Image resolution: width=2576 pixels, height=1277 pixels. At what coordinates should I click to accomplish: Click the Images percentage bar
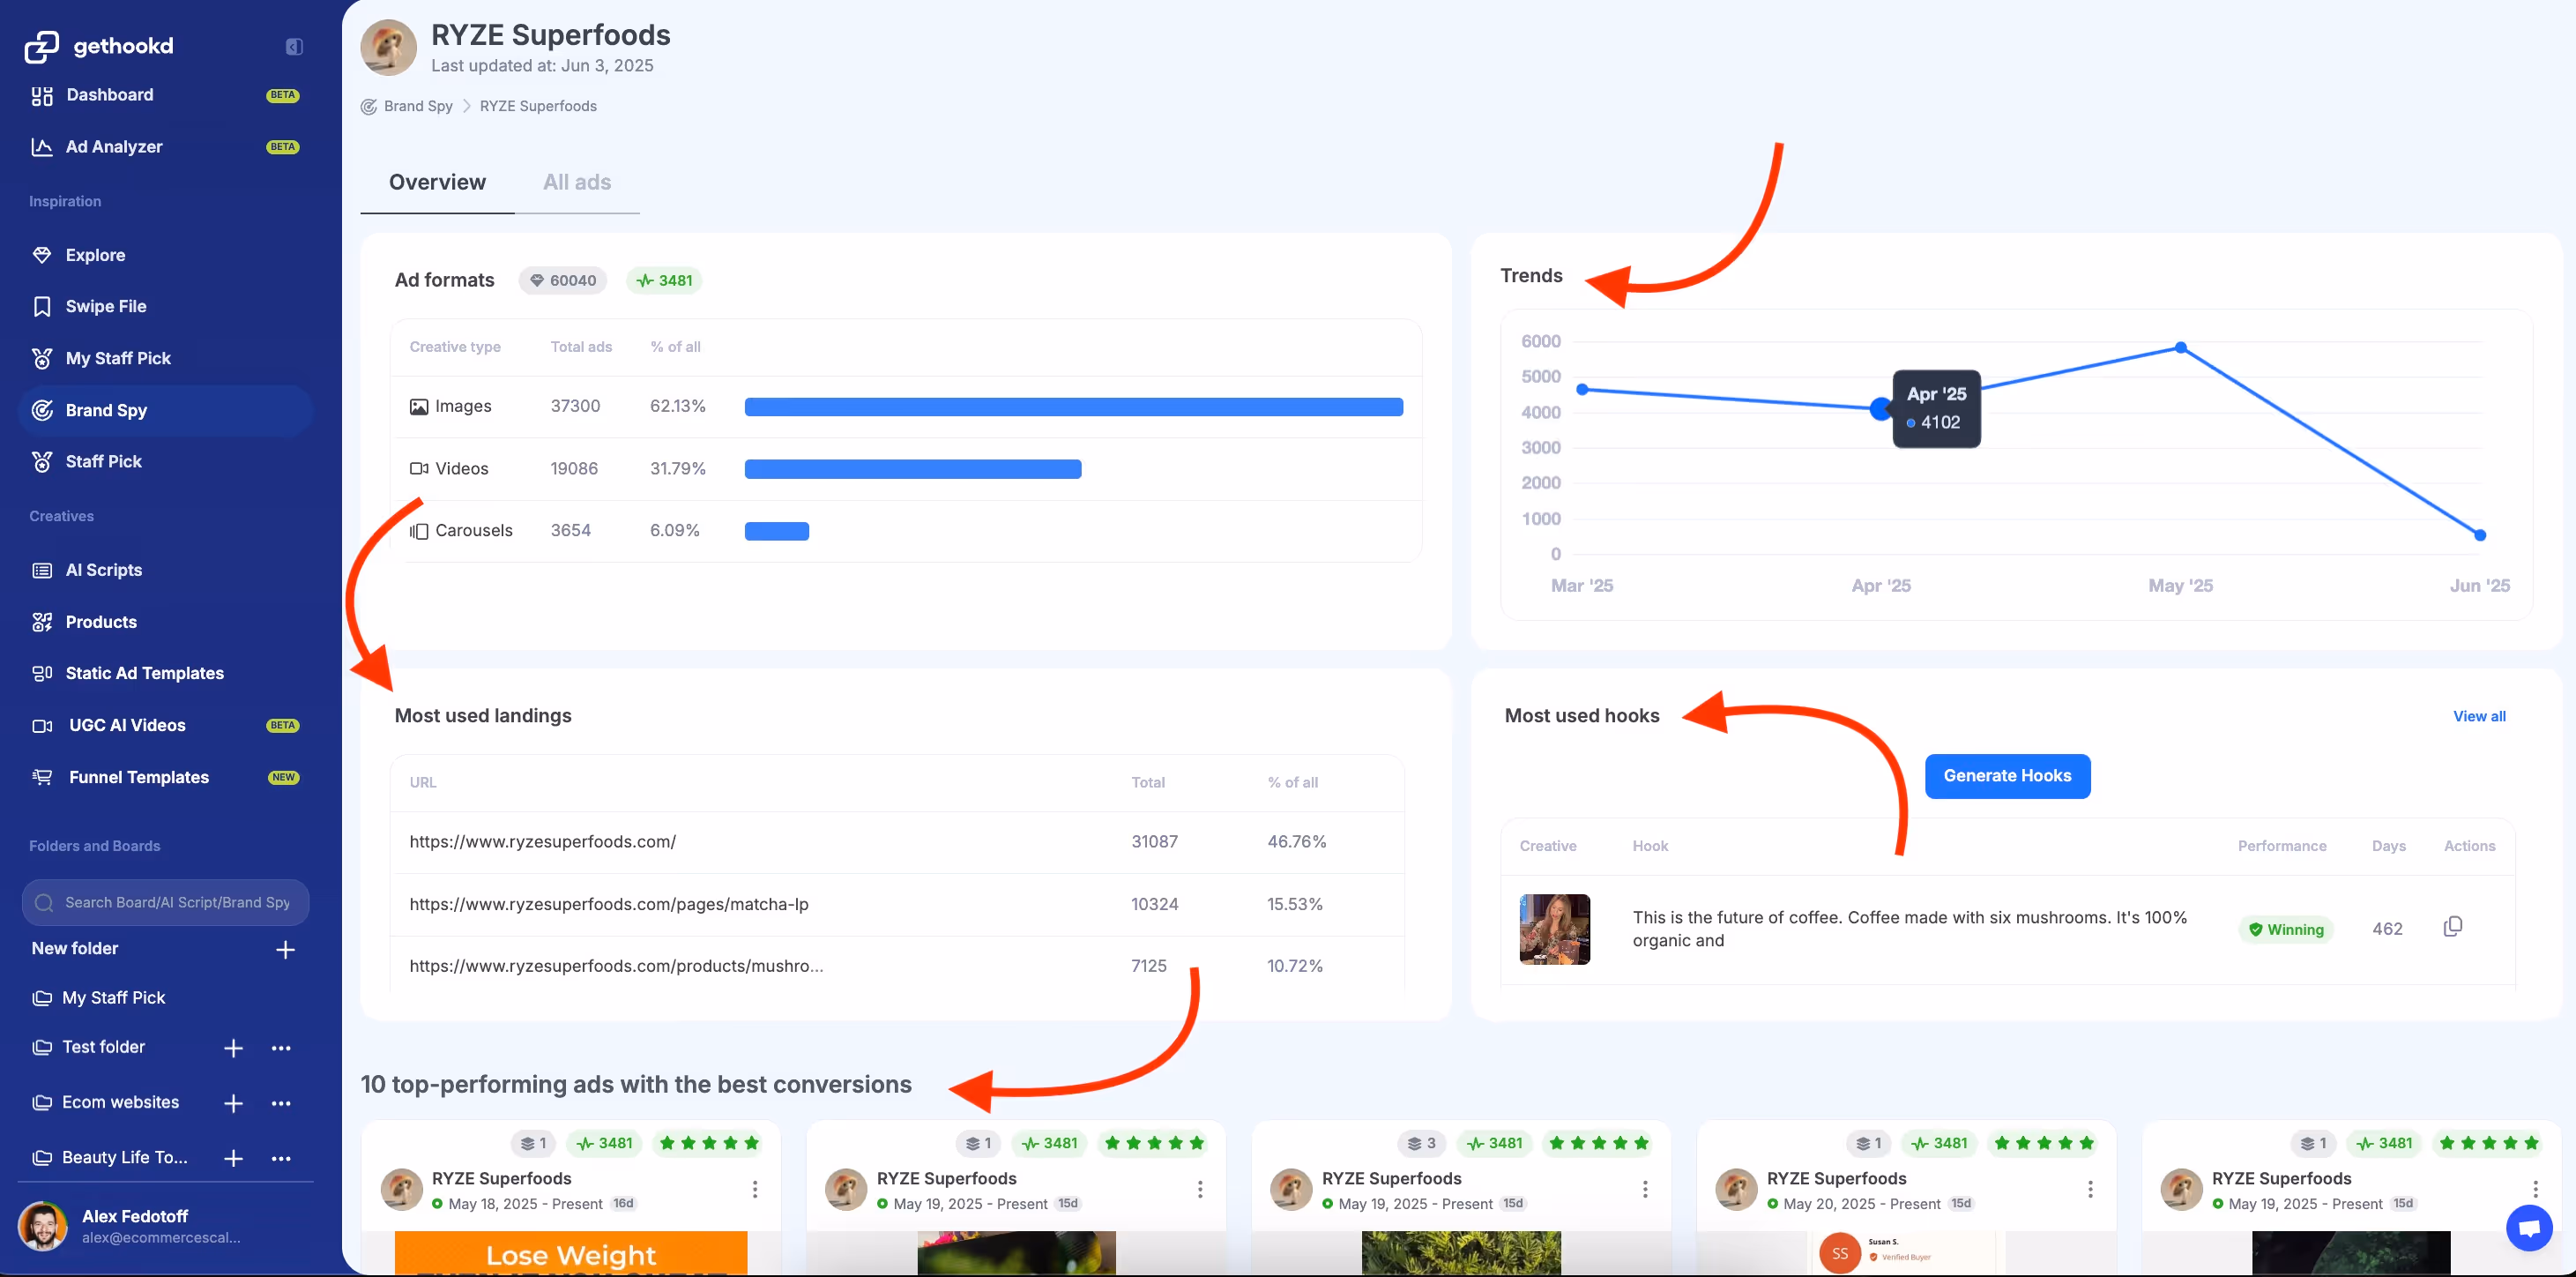point(1074,407)
